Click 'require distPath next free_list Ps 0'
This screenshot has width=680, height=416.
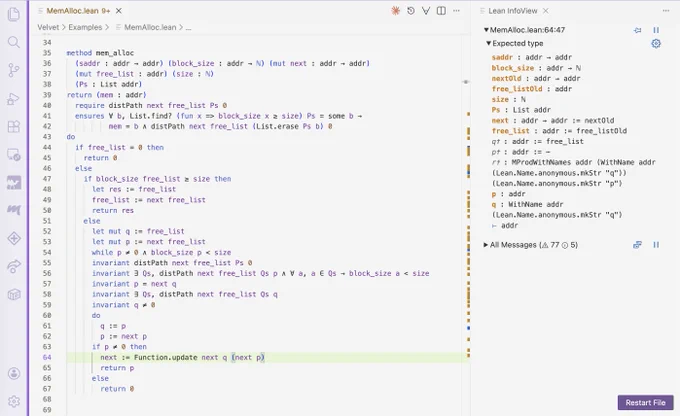[151, 105]
